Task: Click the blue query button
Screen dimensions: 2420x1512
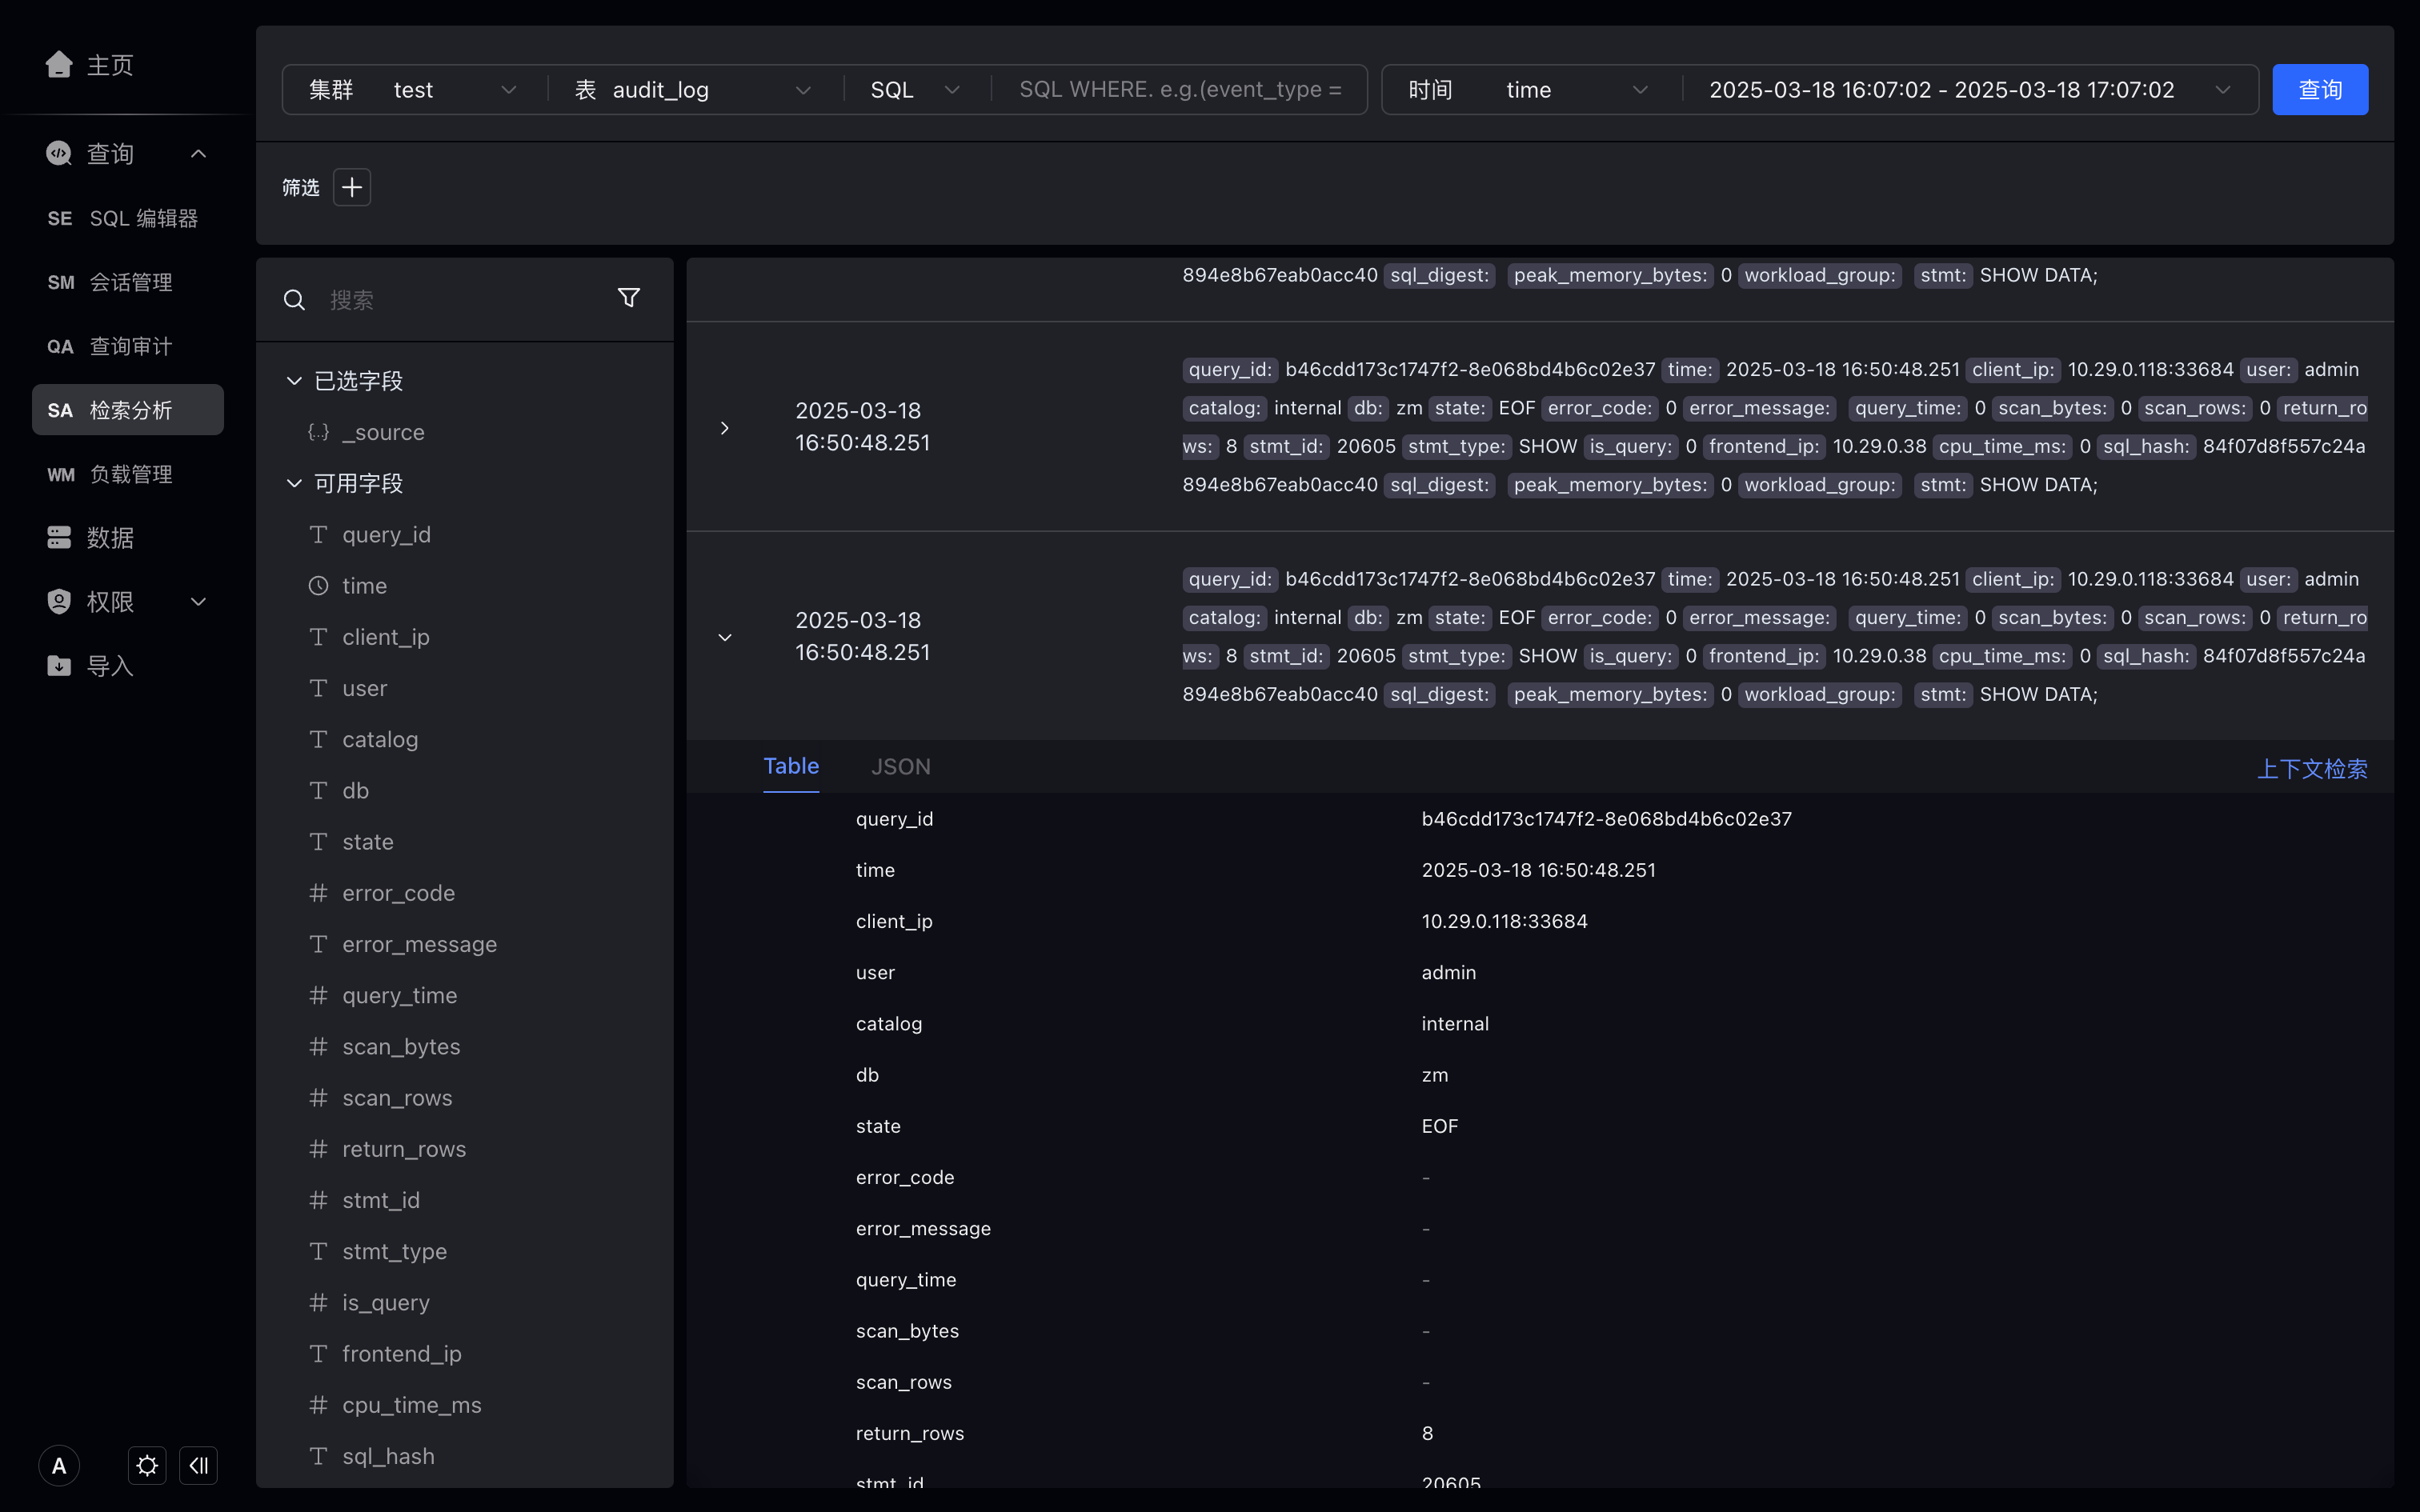Action: pyautogui.click(x=2320, y=90)
